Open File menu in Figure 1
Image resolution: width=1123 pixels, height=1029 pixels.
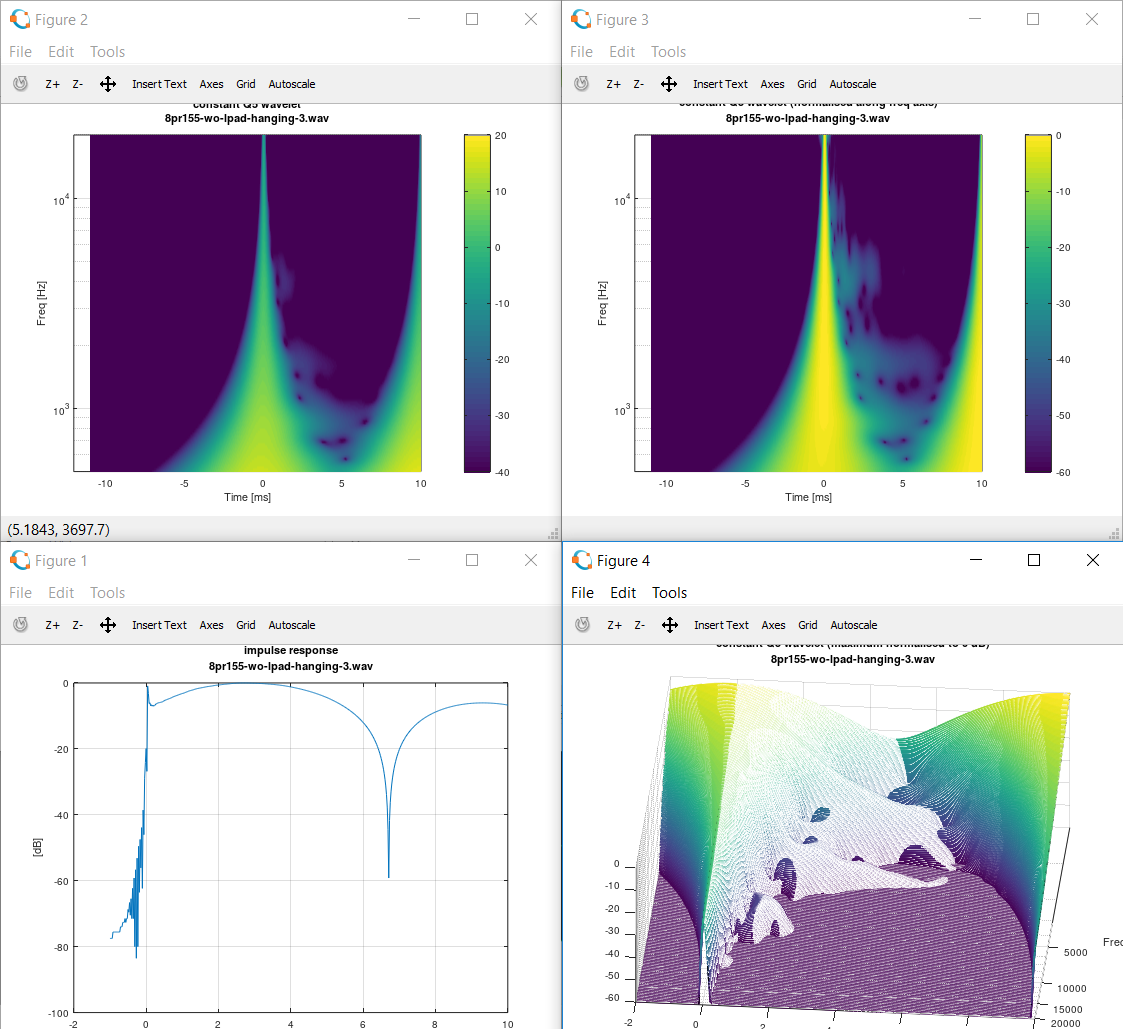[20, 592]
